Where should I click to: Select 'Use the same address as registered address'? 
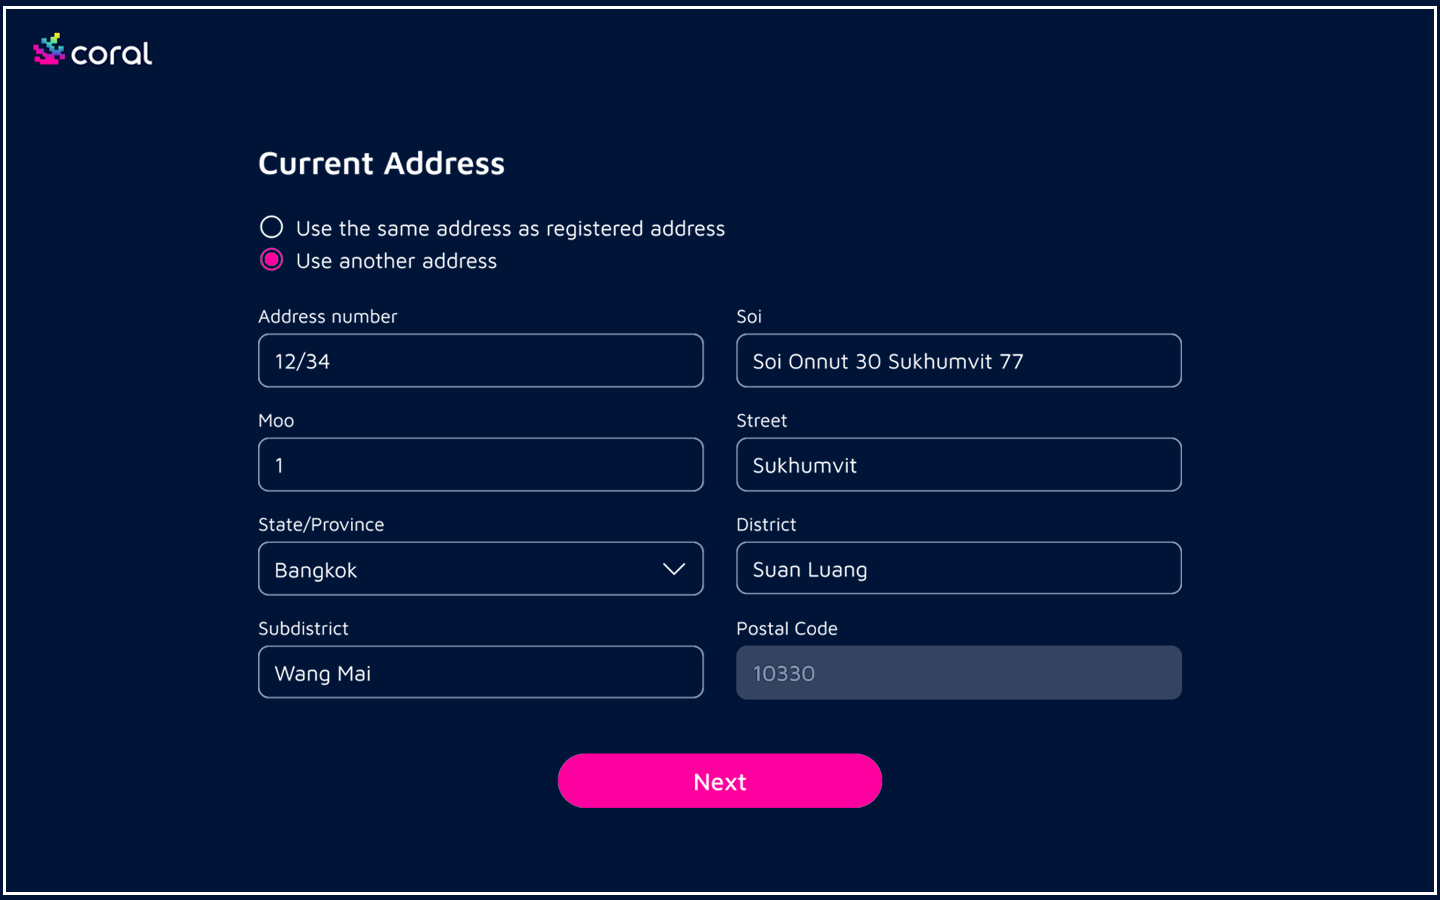coord(271,227)
